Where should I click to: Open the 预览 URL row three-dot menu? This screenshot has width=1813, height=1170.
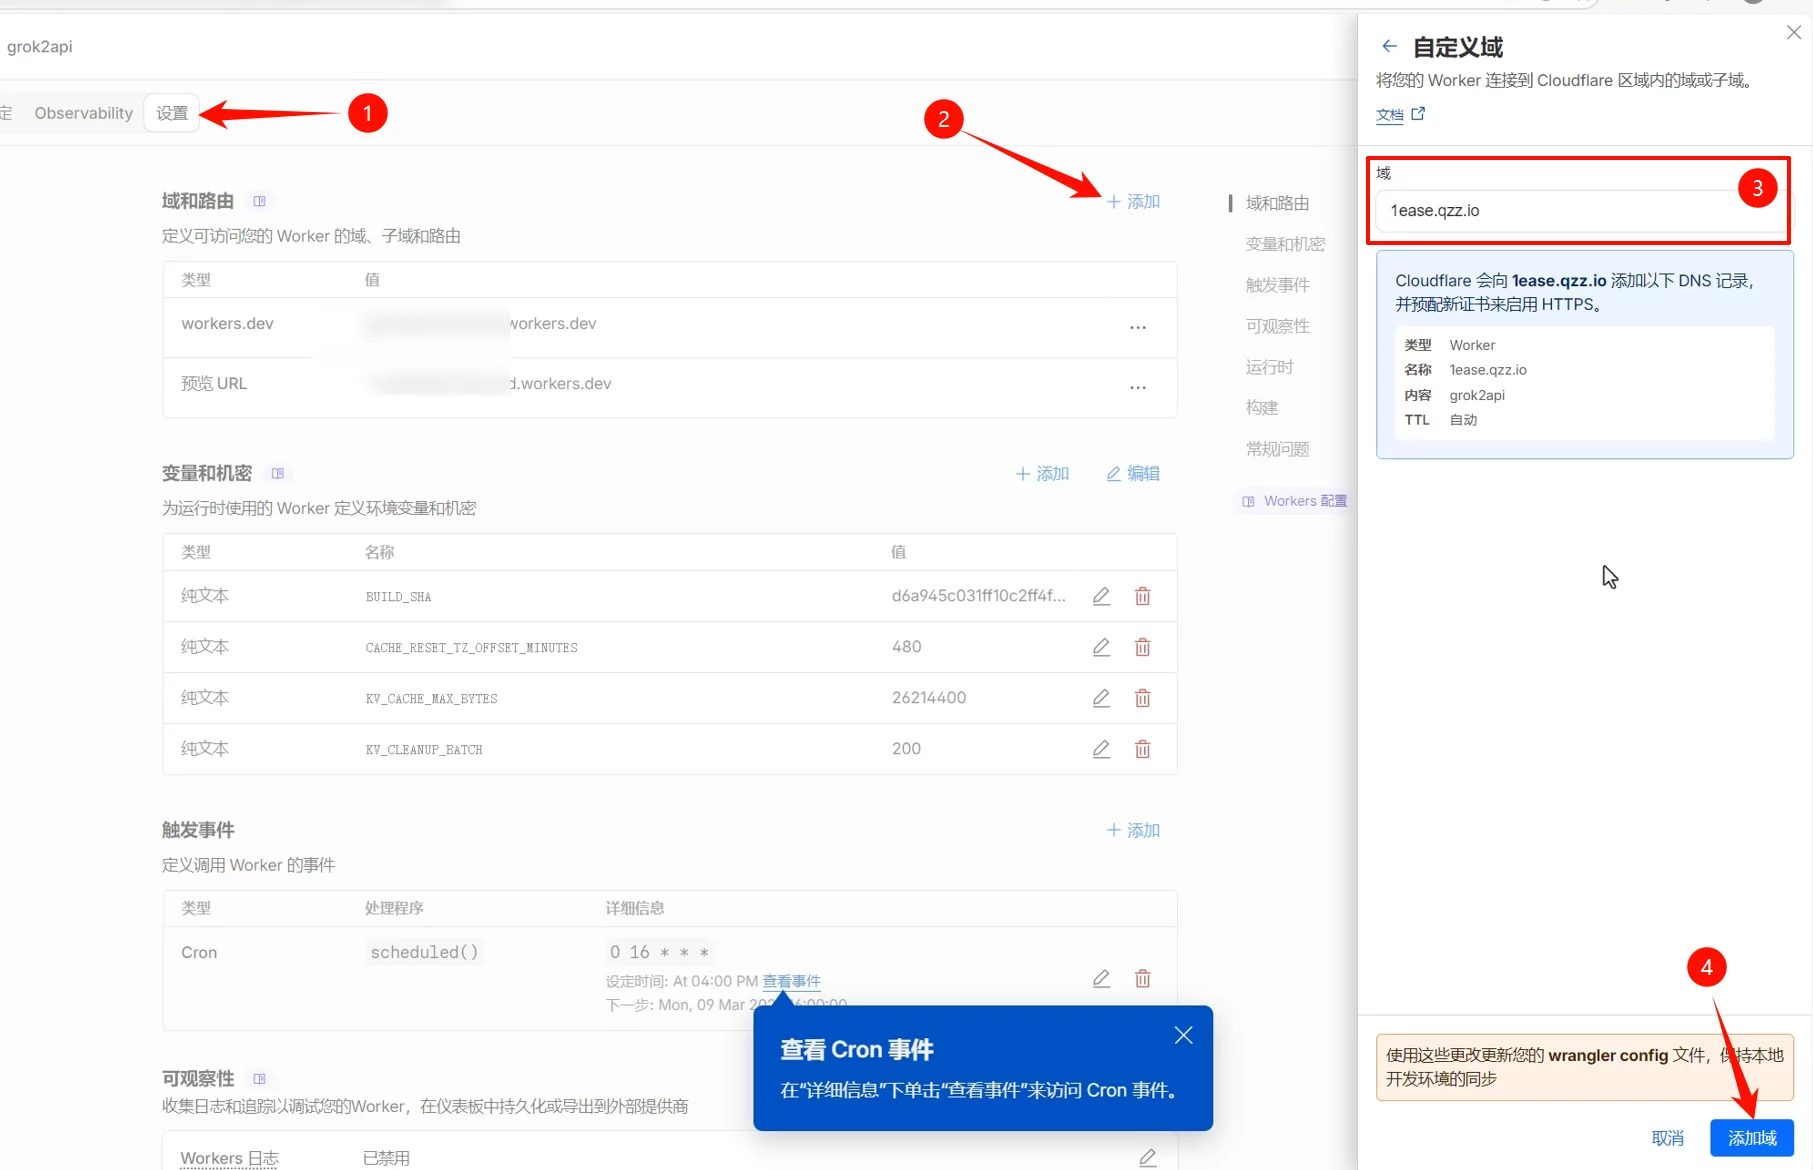[x=1138, y=387]
